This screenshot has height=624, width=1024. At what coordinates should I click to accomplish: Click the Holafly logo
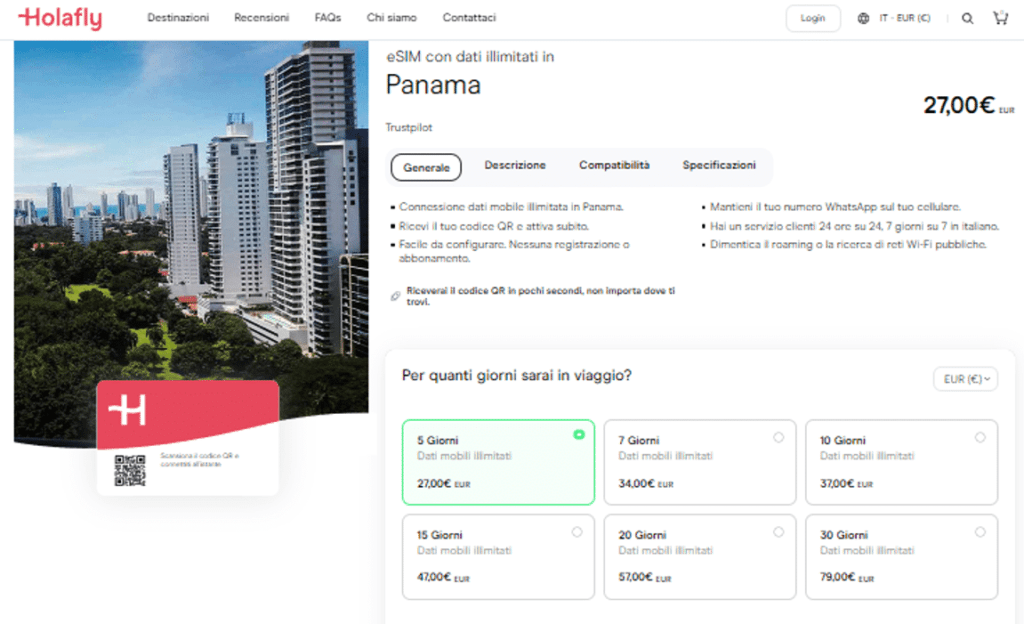point(60,18)
